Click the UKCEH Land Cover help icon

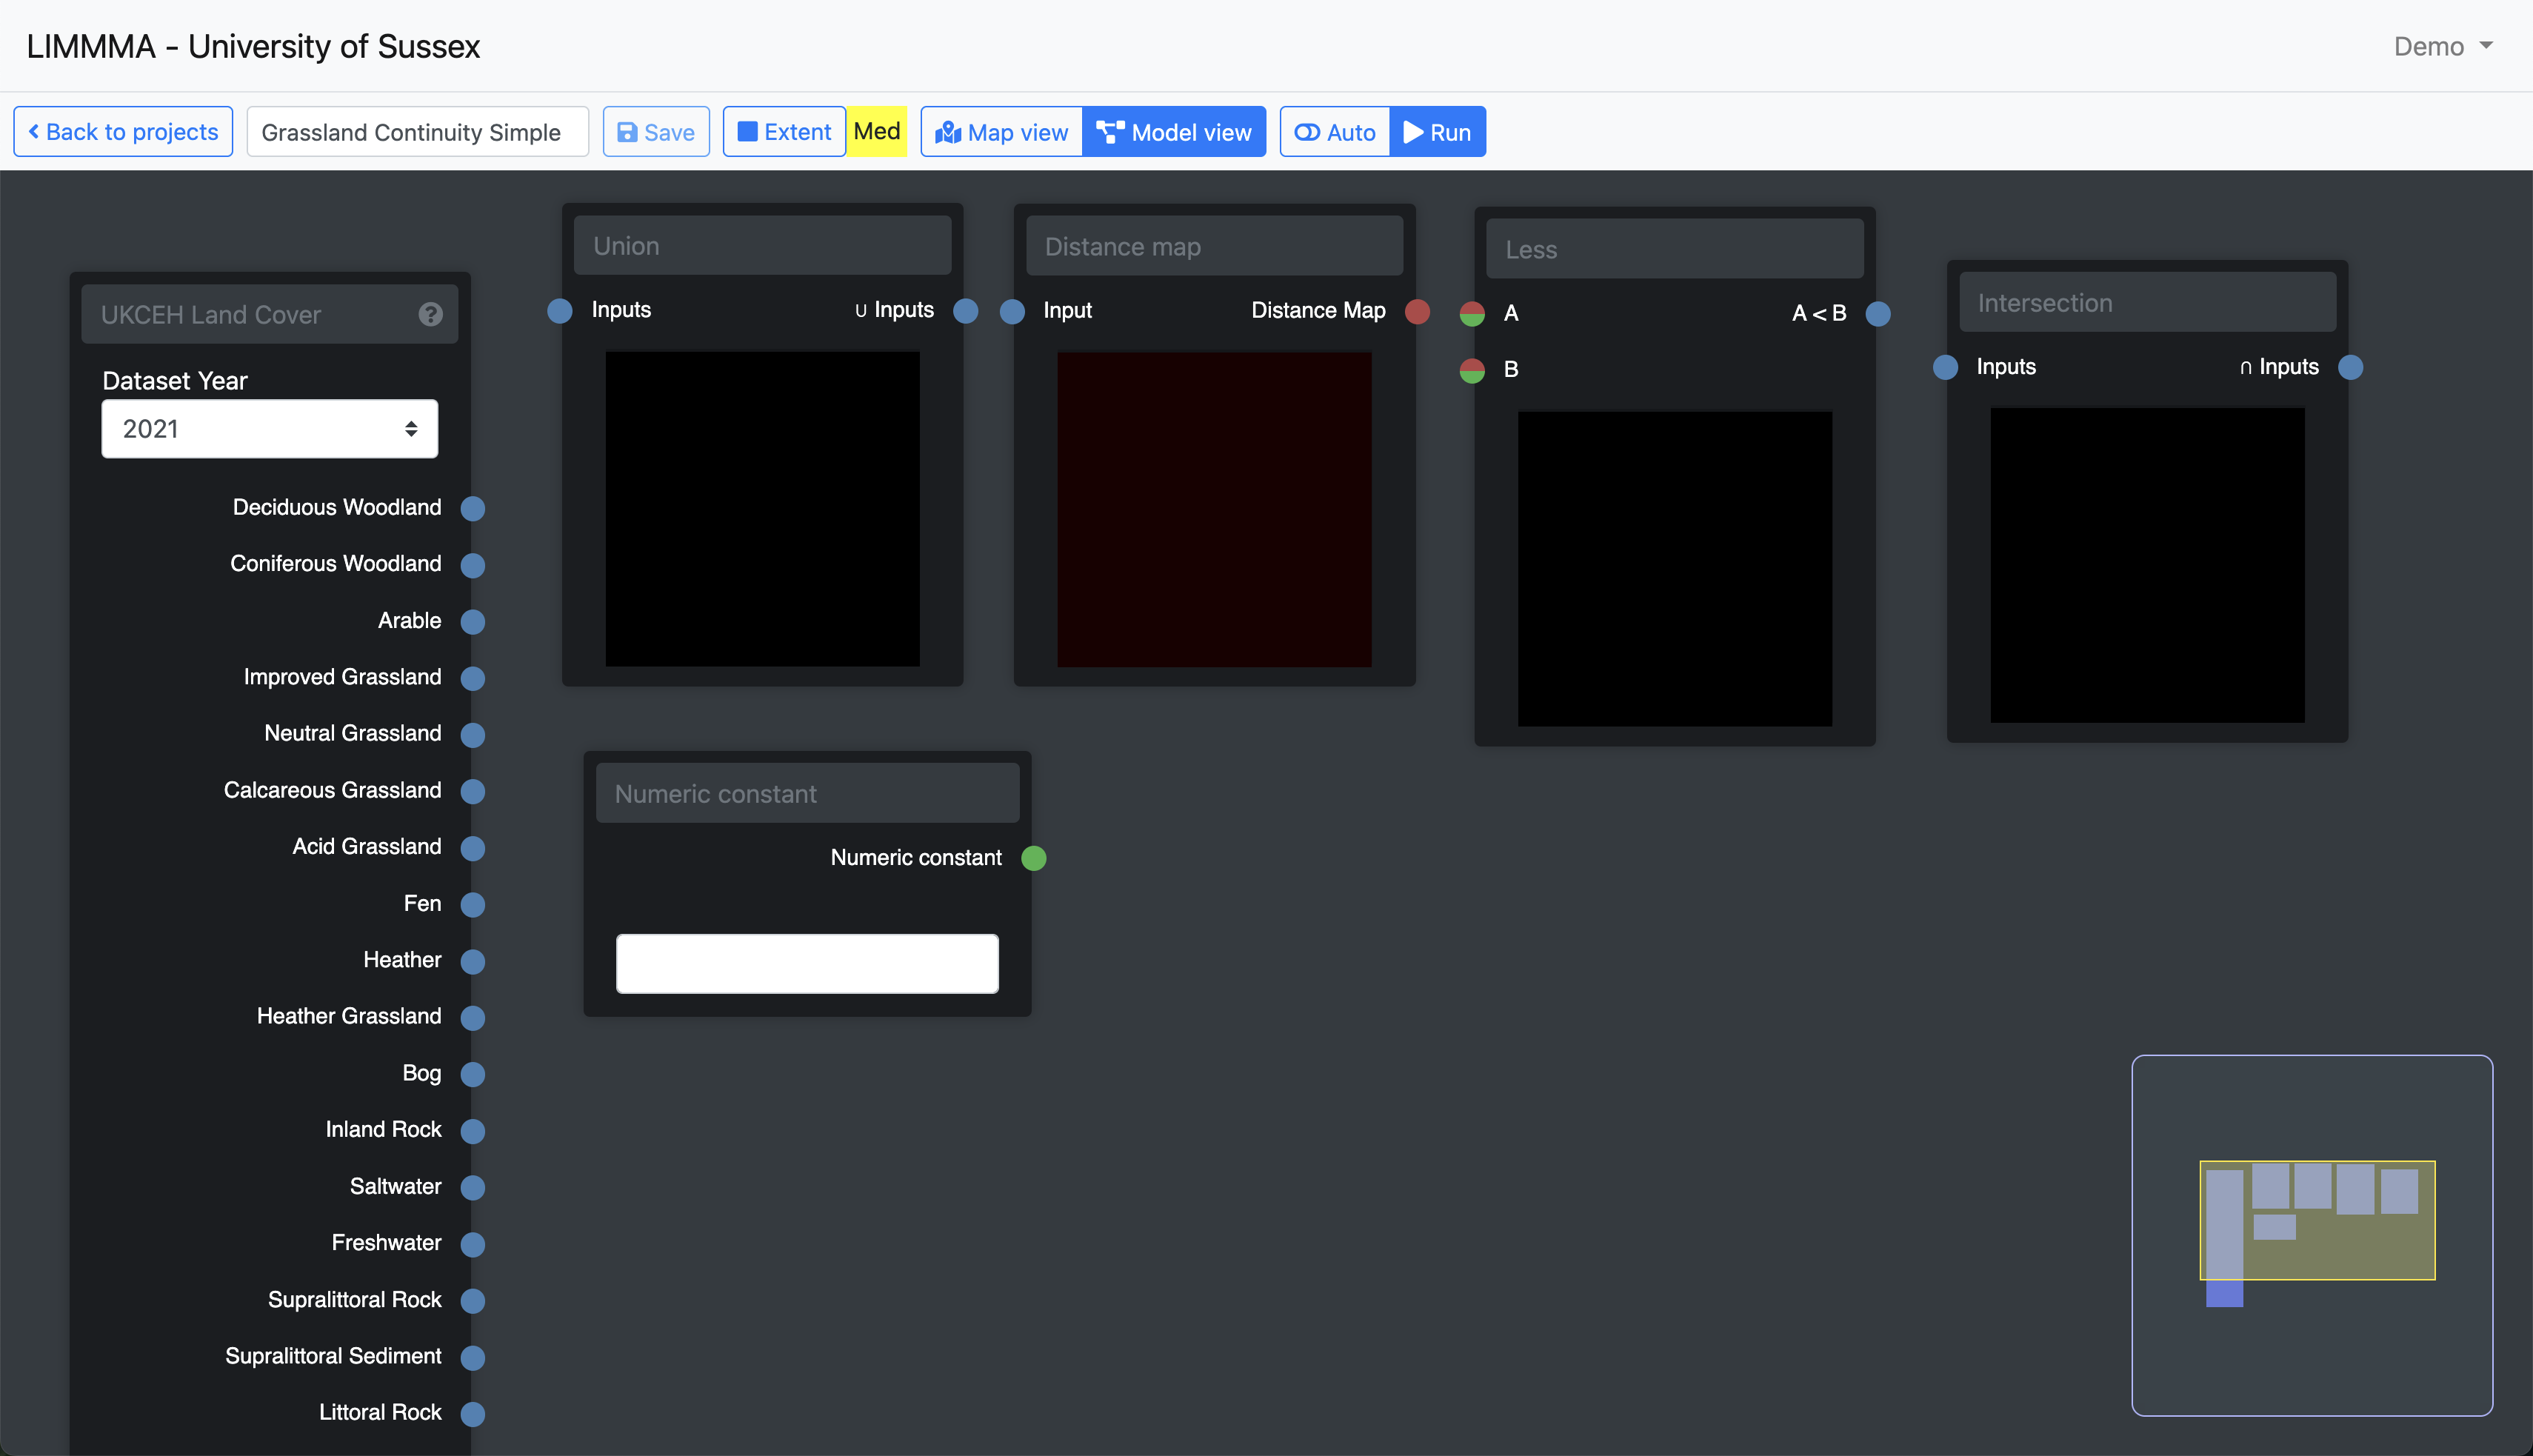click(430, 315)
